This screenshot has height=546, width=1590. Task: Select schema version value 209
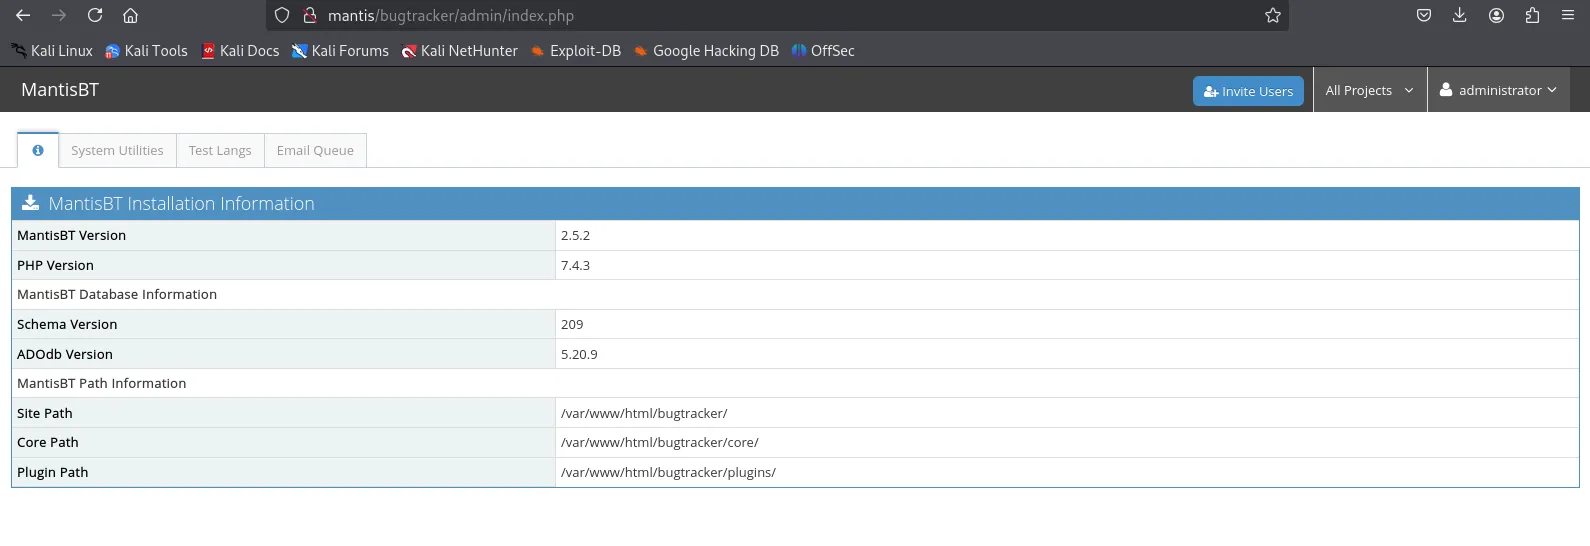coord(572,325)
